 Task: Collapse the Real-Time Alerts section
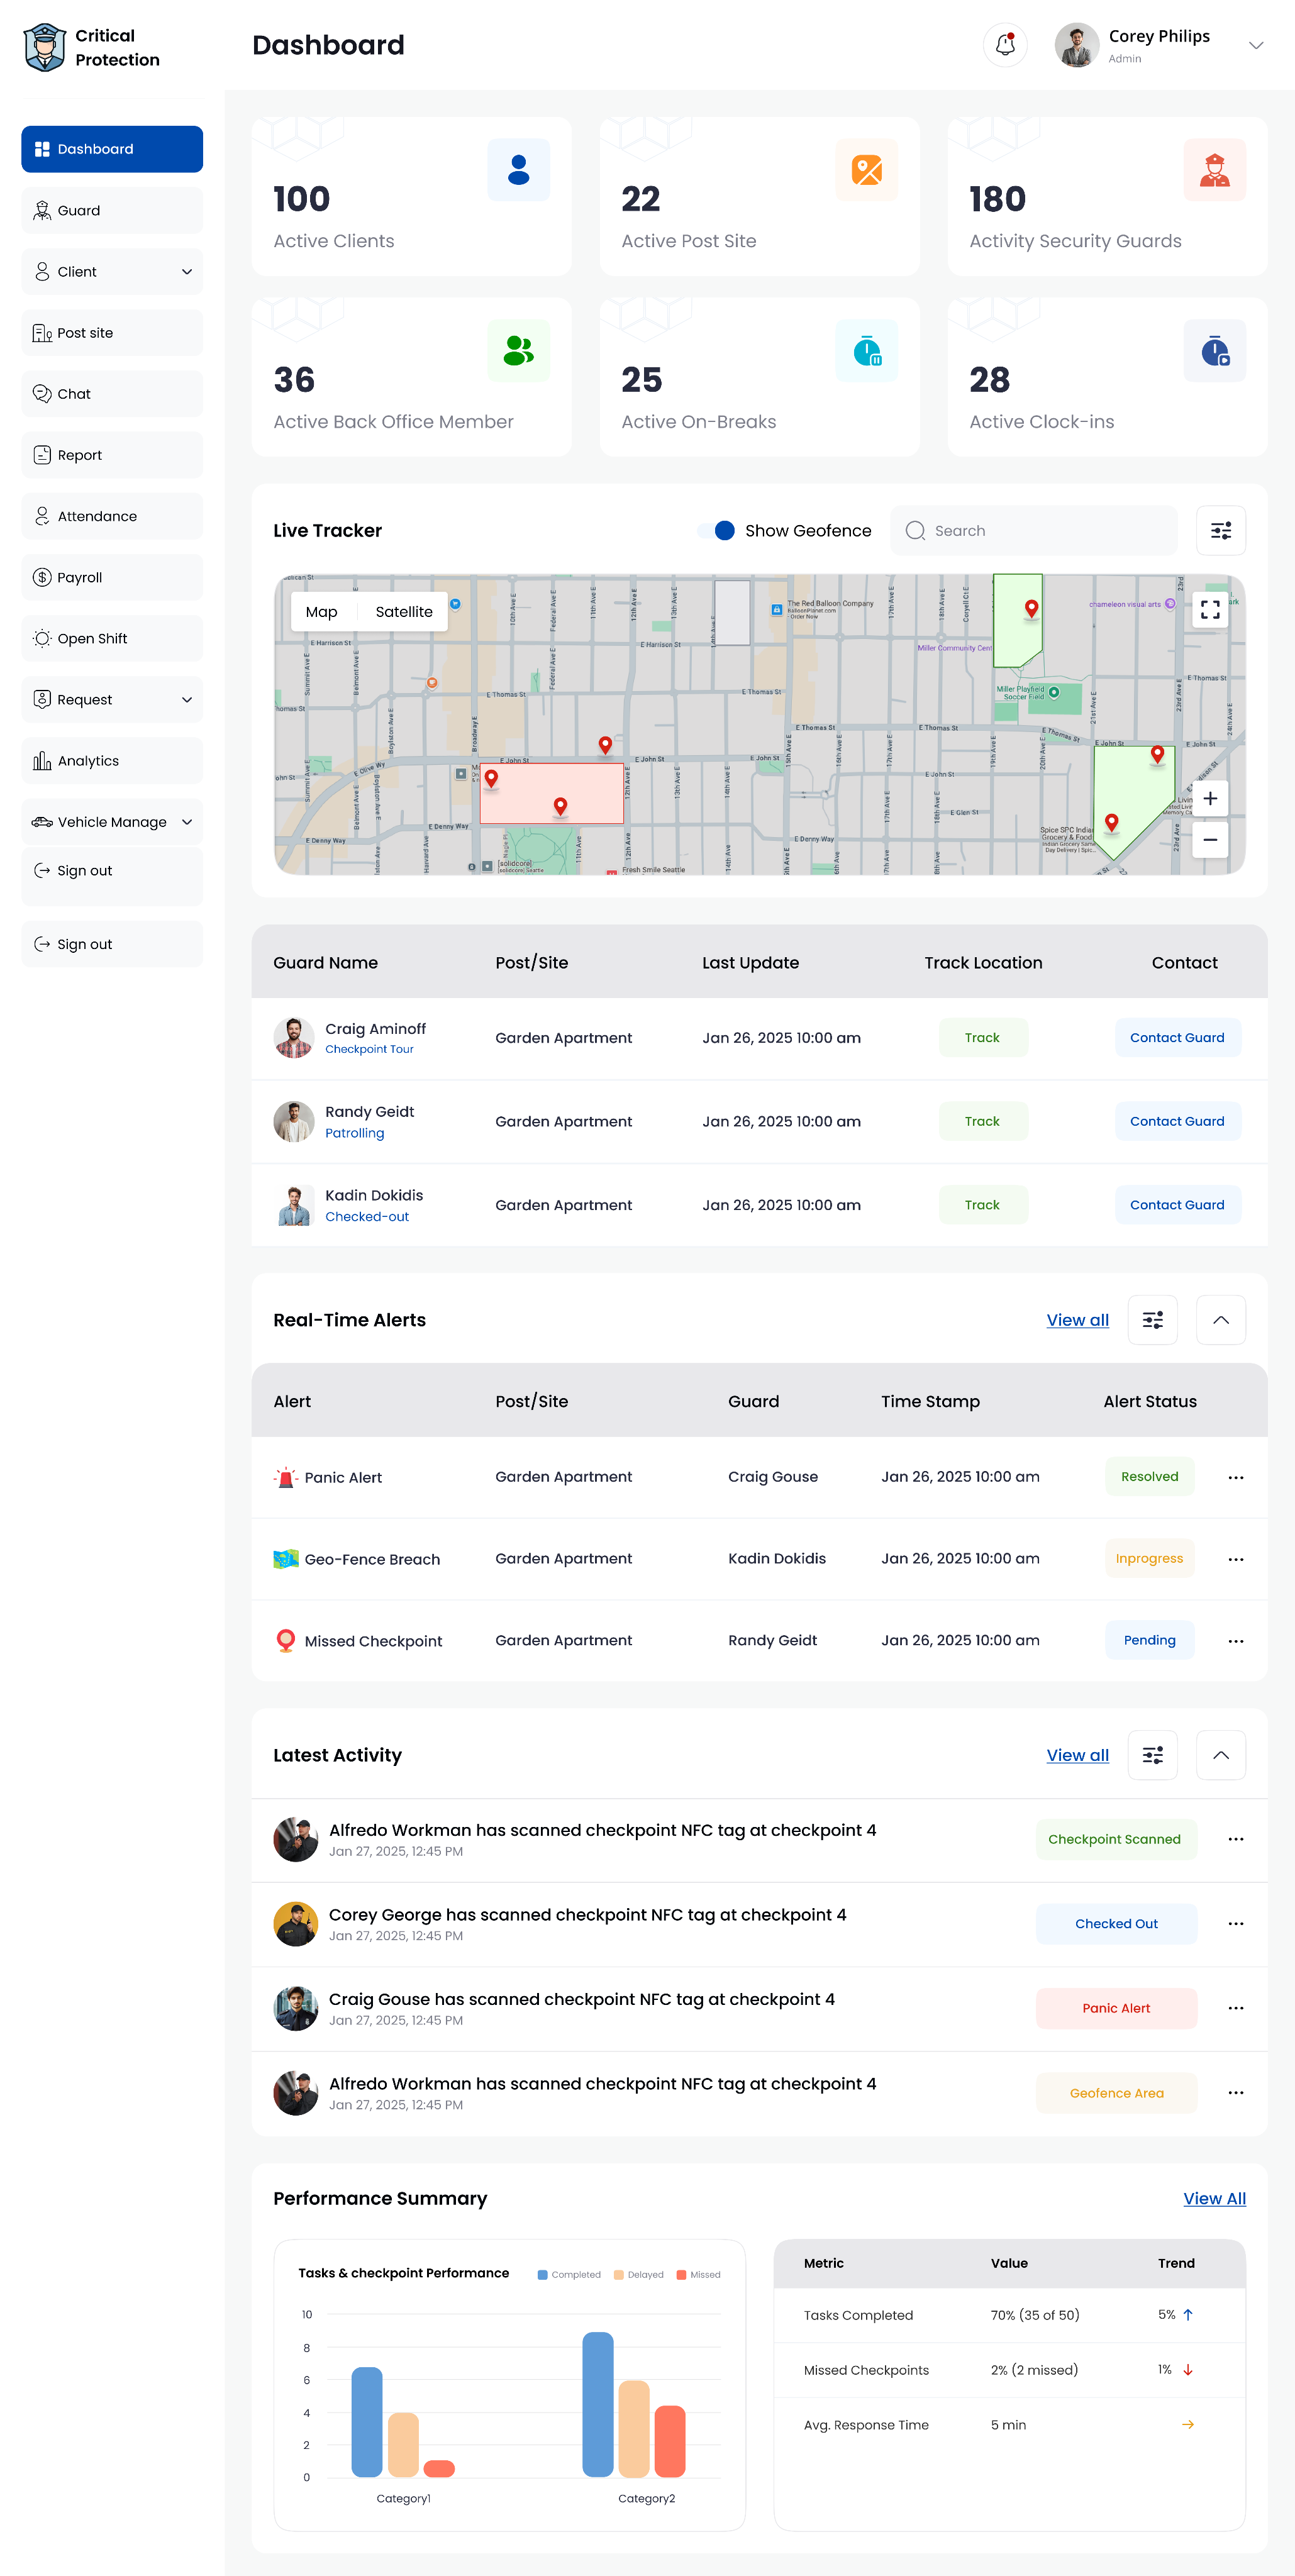[1220, 1320]
